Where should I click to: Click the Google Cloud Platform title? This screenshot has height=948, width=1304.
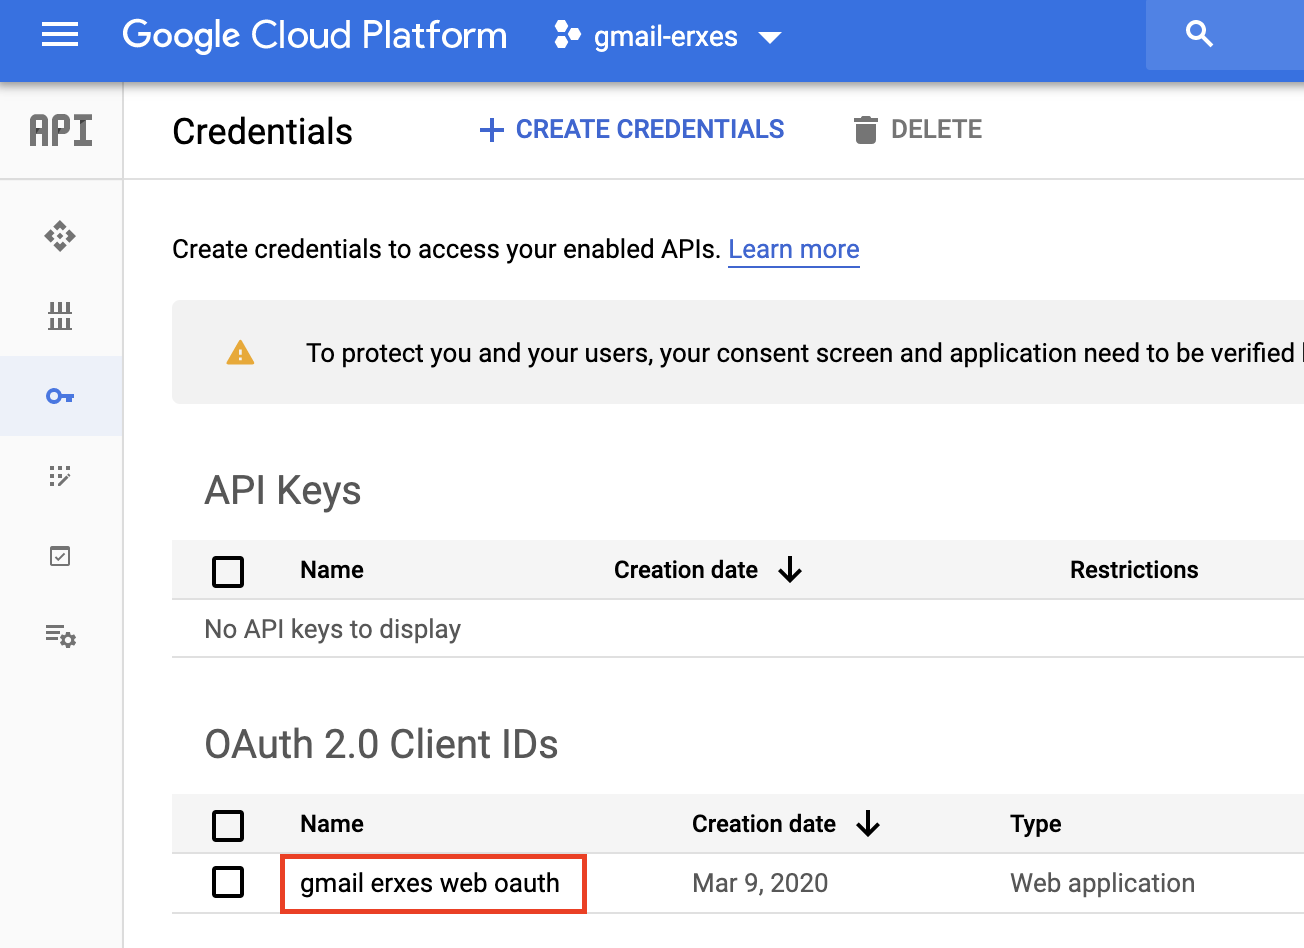314,36
